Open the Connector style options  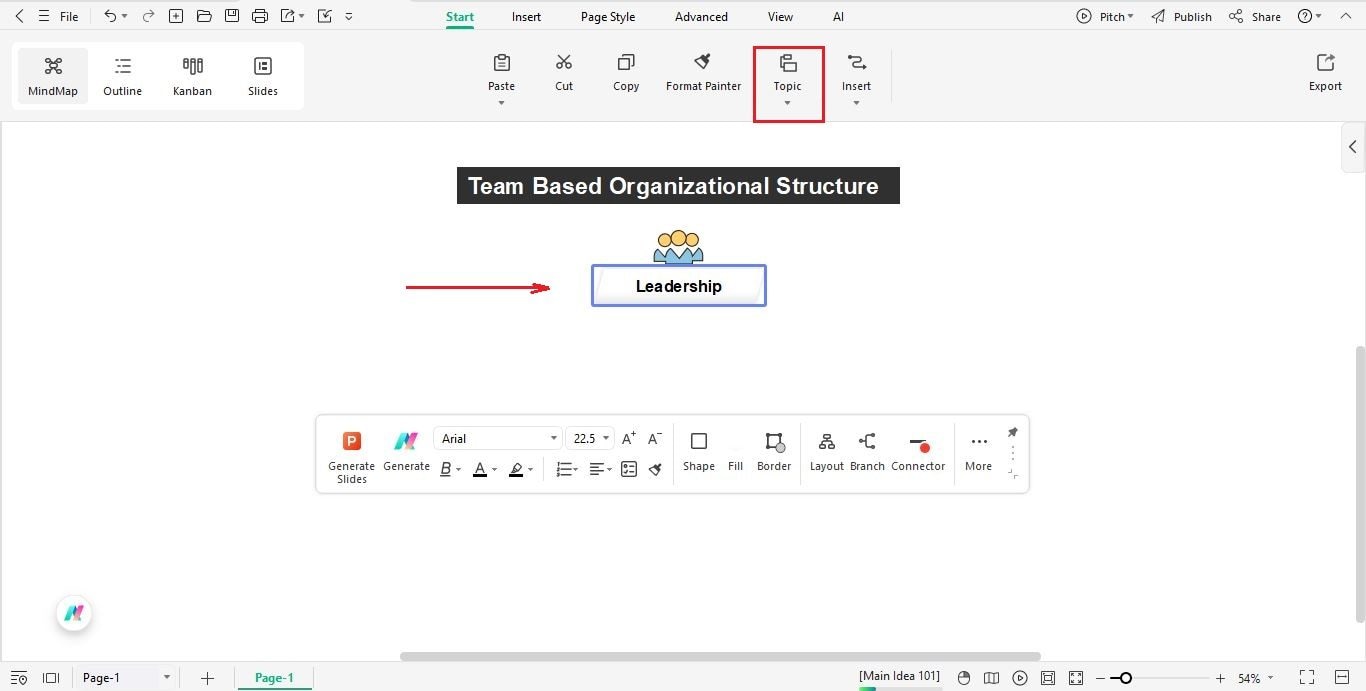918,452
